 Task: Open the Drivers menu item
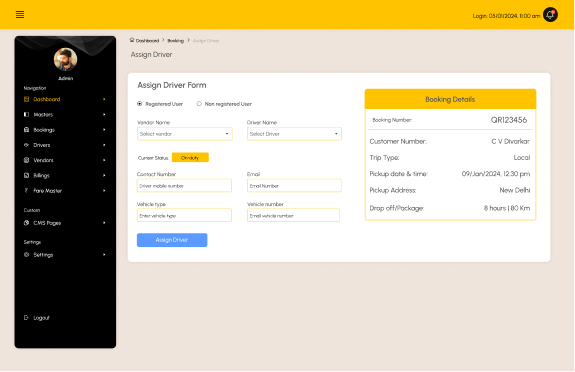[x=65, y=145]
